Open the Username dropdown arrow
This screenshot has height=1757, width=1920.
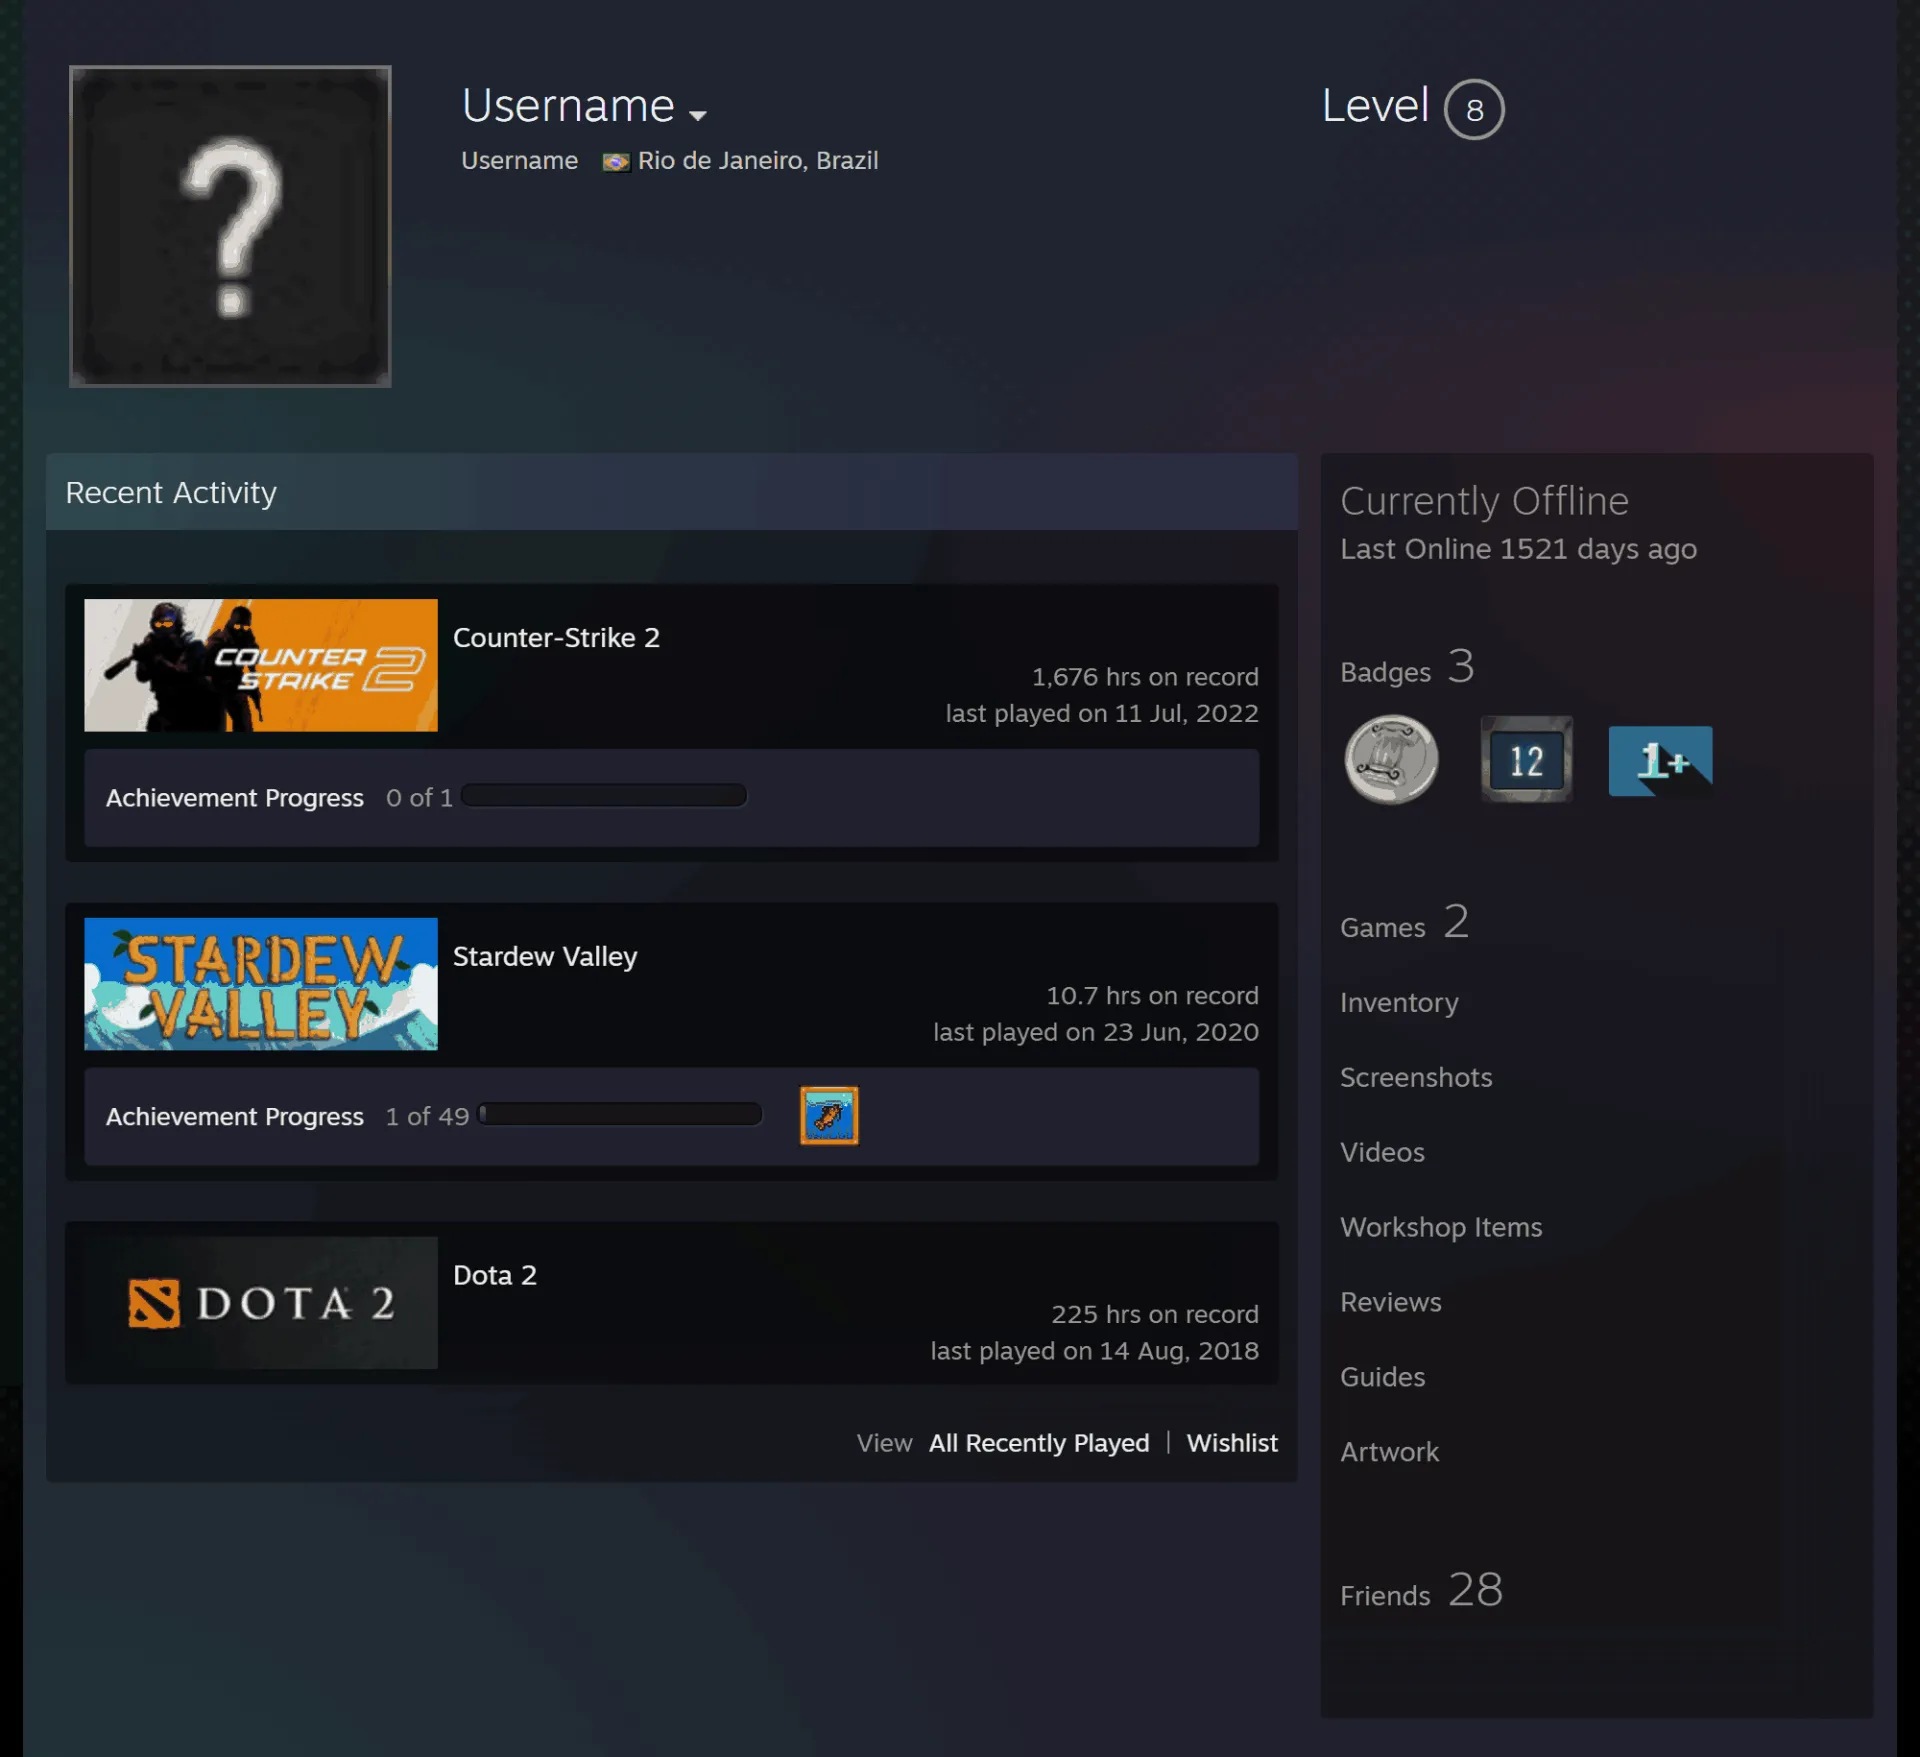[698, 115]
